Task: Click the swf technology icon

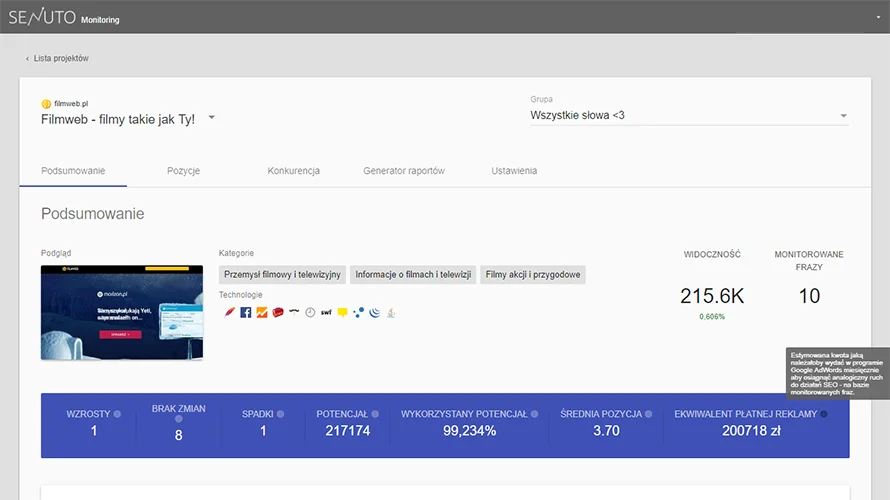Action: 326,312
